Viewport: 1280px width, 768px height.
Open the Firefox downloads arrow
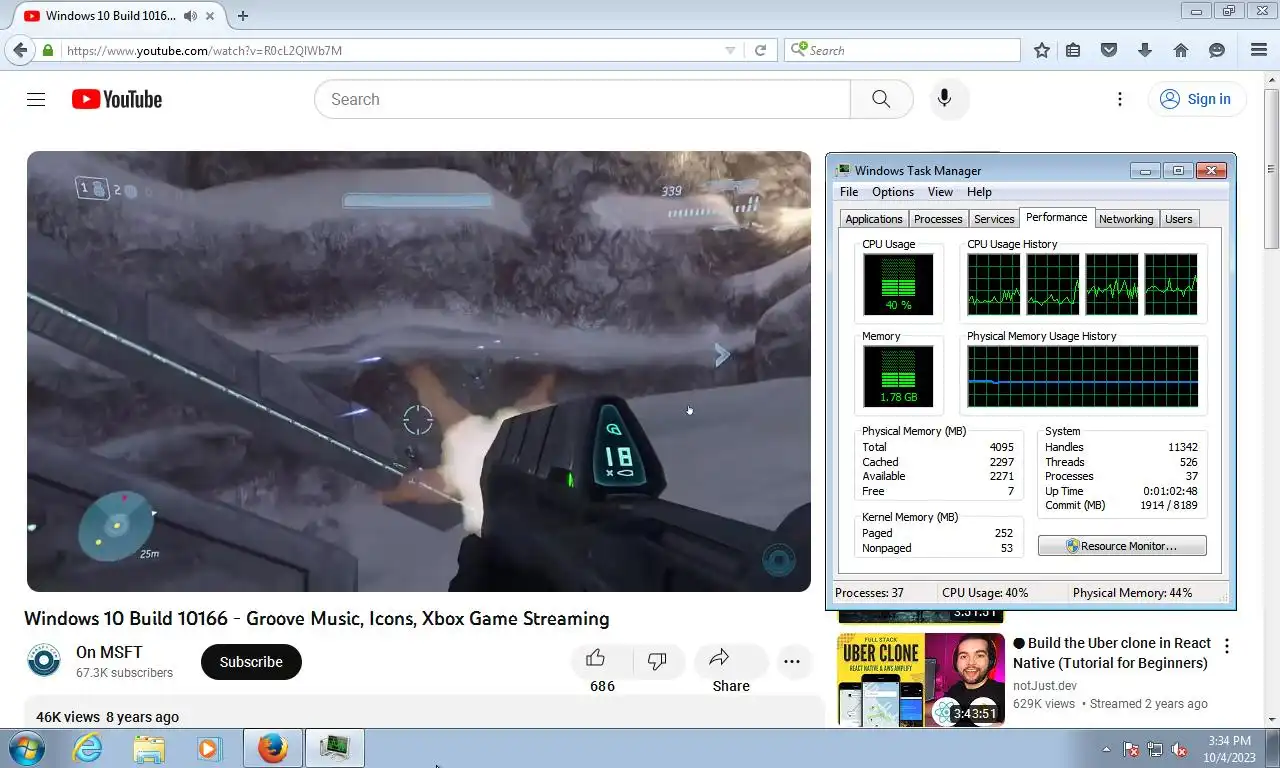click(1145, 50)
